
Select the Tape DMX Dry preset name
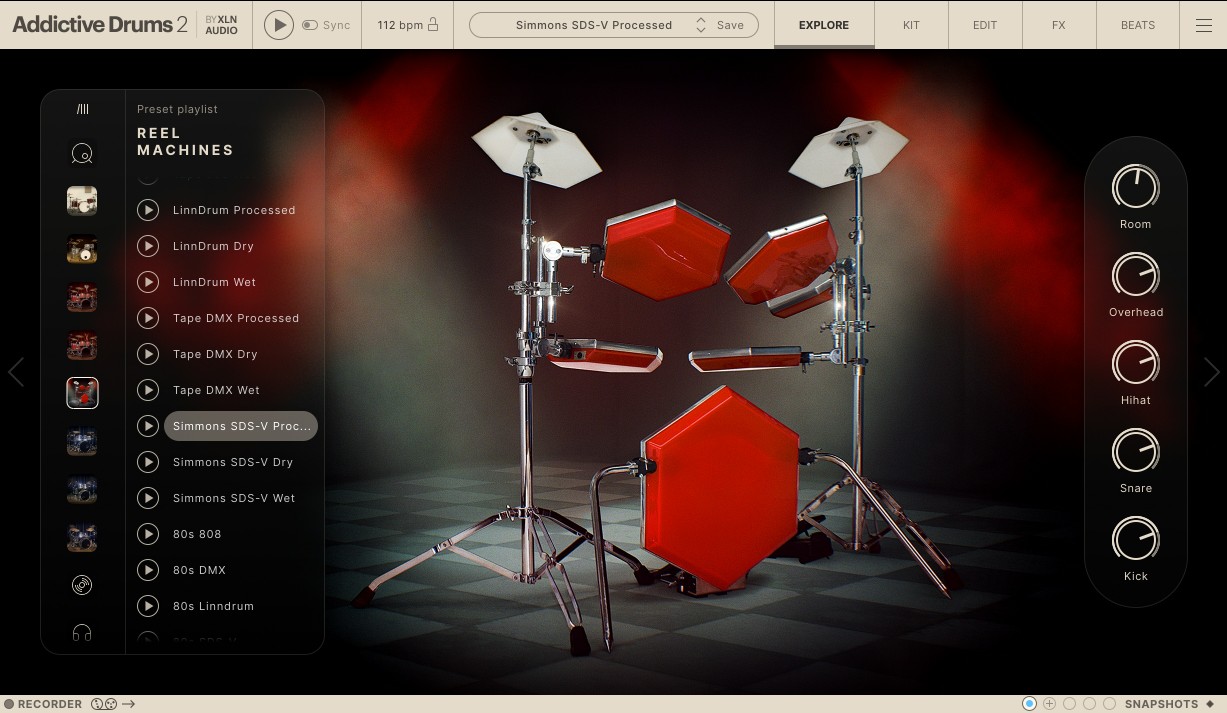click(215, 354)
